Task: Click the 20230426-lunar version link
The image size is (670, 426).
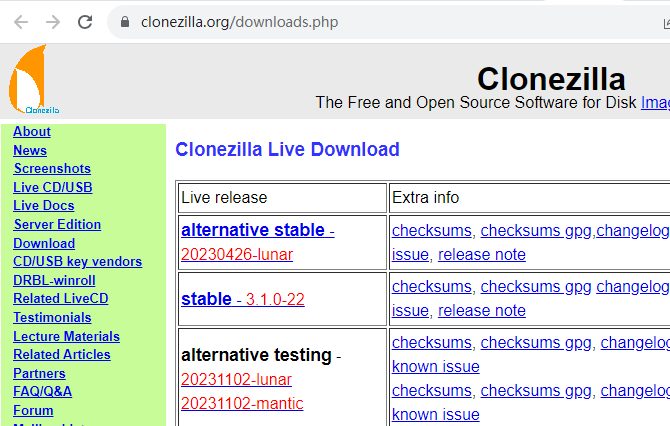Action: (x=237, y=254)
